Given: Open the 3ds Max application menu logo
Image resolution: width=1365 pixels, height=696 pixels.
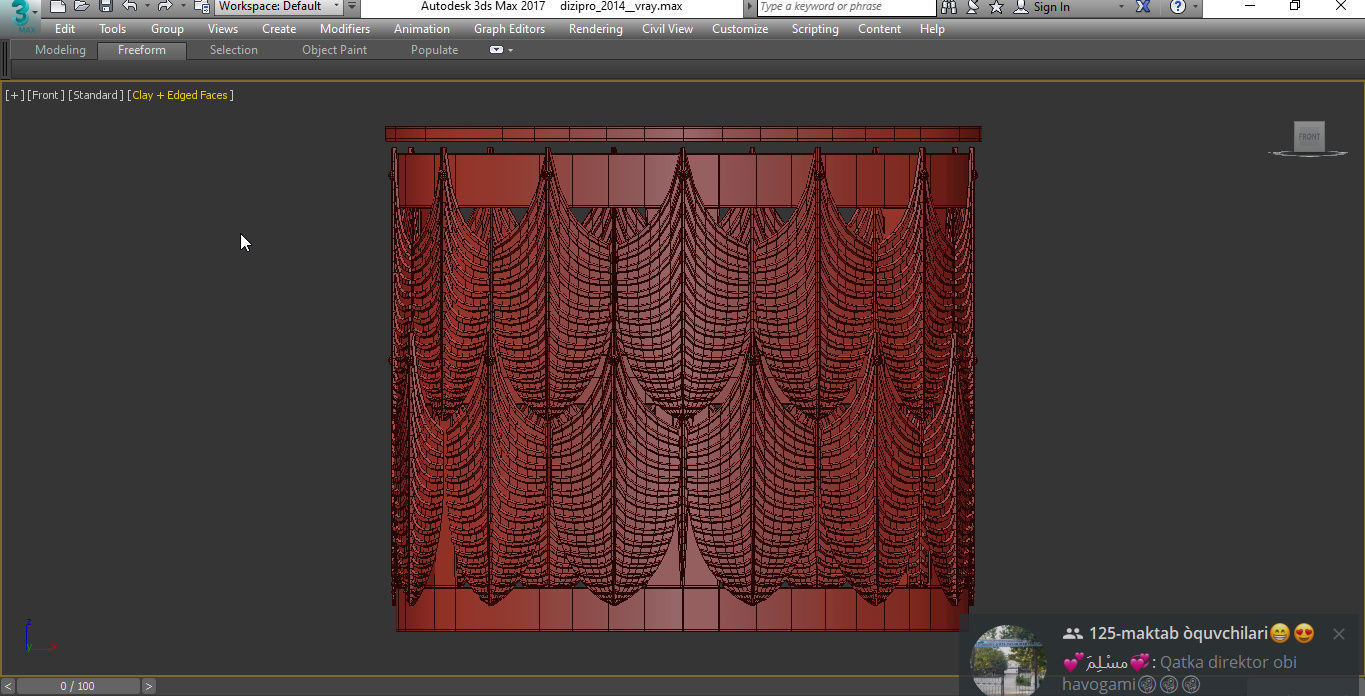Looking at the screenshot, I should point(20,17).
